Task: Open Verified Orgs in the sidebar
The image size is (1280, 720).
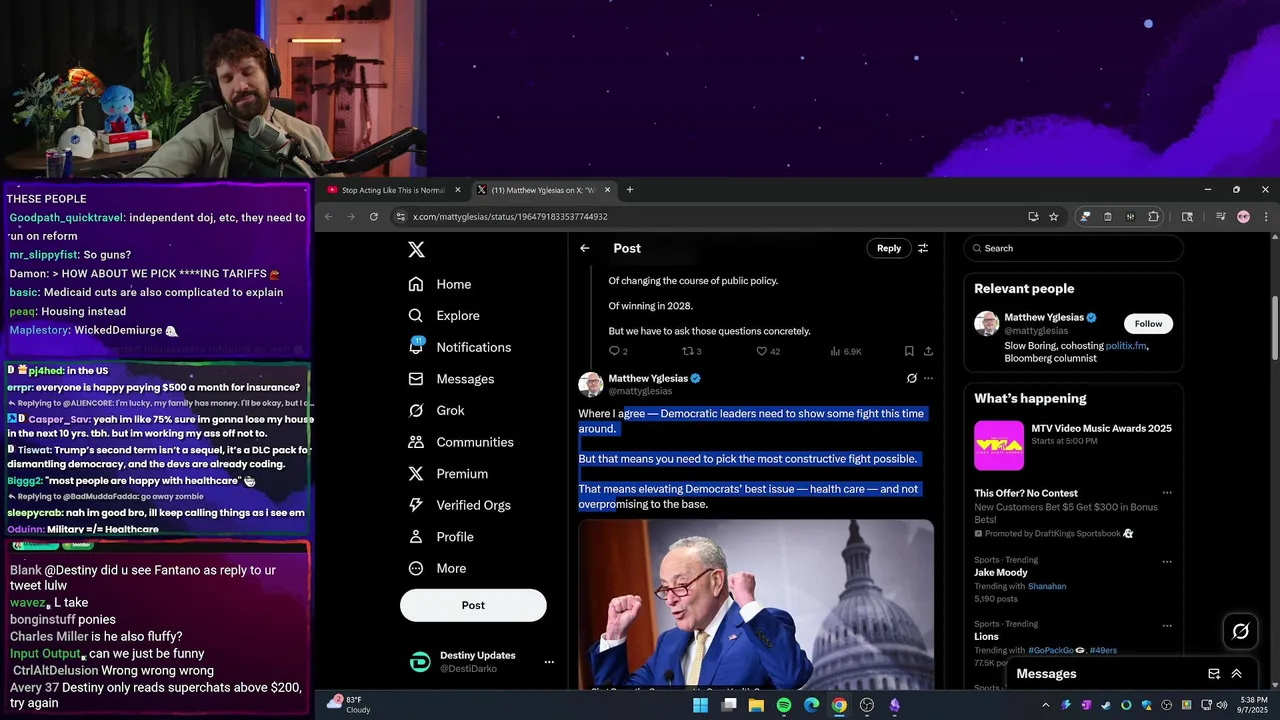Action: pyautogui.click(x=461, y=505)
